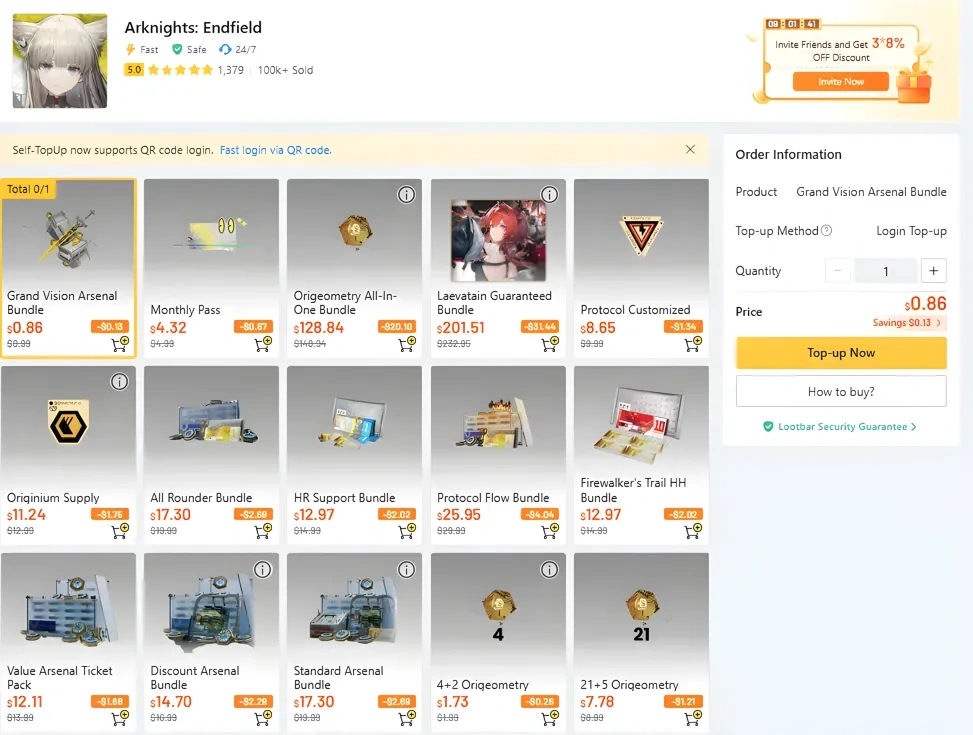Add Monthly Pass to cart
Image resolution: width=973 pixels, height=735 pixels.
[264, 345]
